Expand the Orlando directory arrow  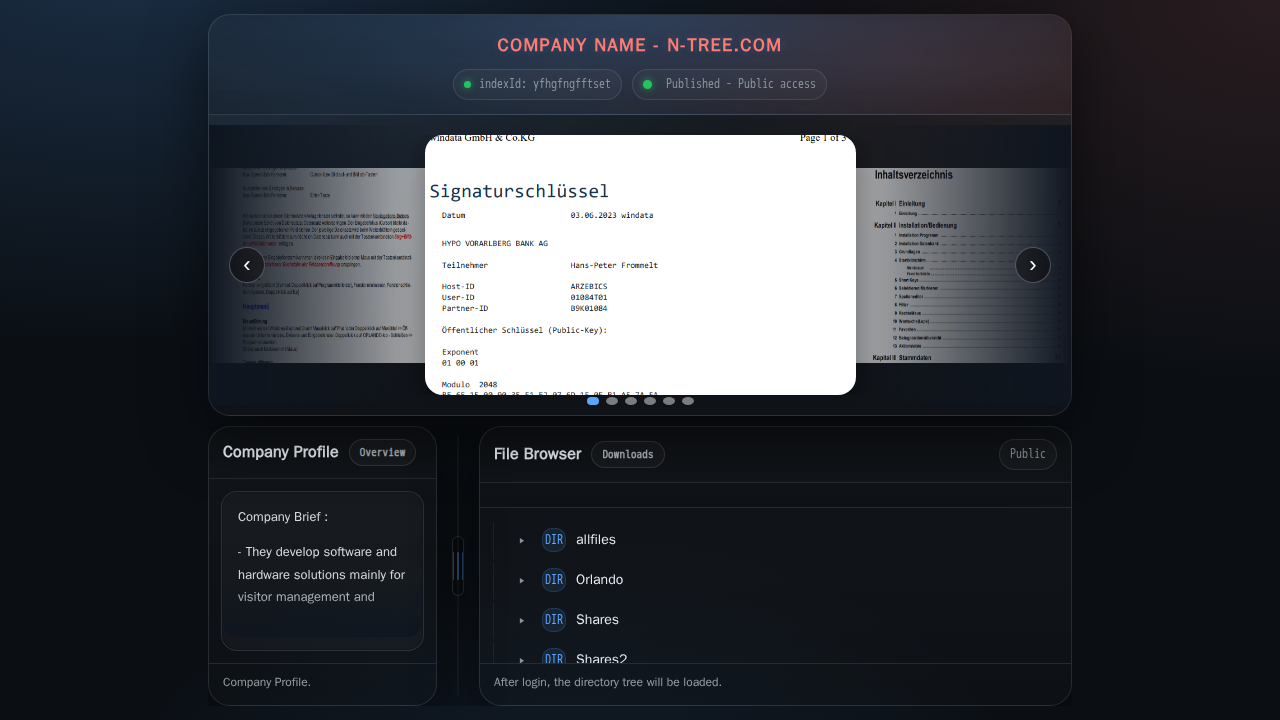[522, 580]
